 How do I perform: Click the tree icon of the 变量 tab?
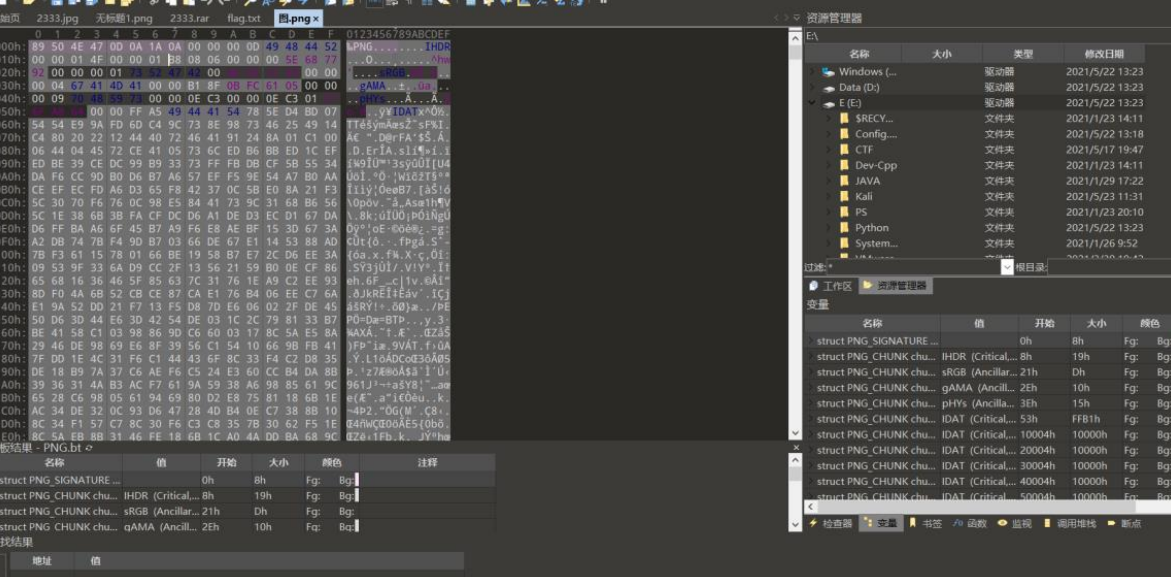click(867, 523)
